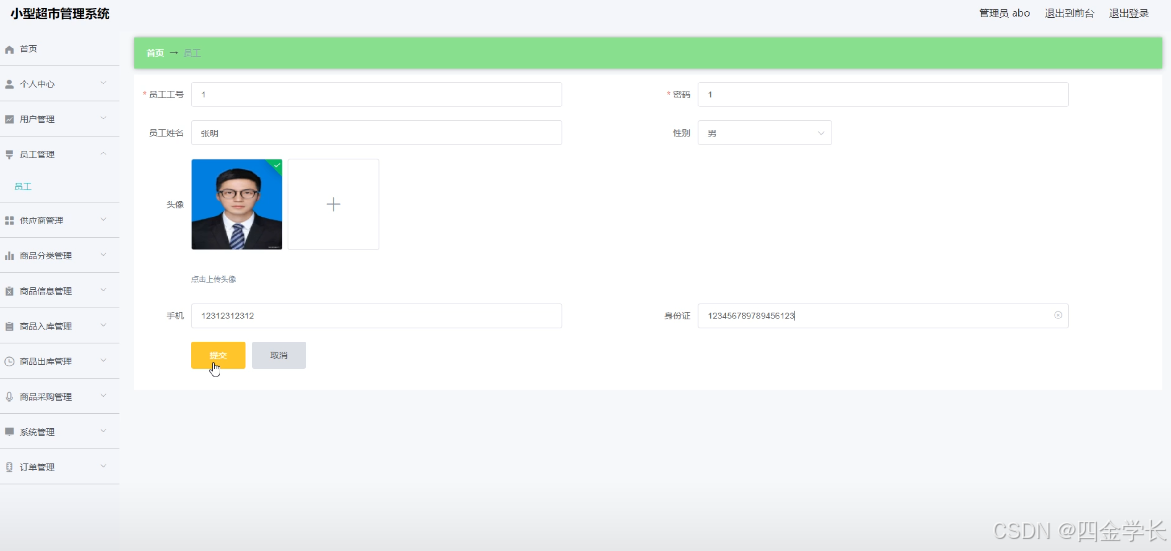Expand the 商品入库管理 chevron
The height and width of the screenshot is (551, 1171).
point(104,326)
